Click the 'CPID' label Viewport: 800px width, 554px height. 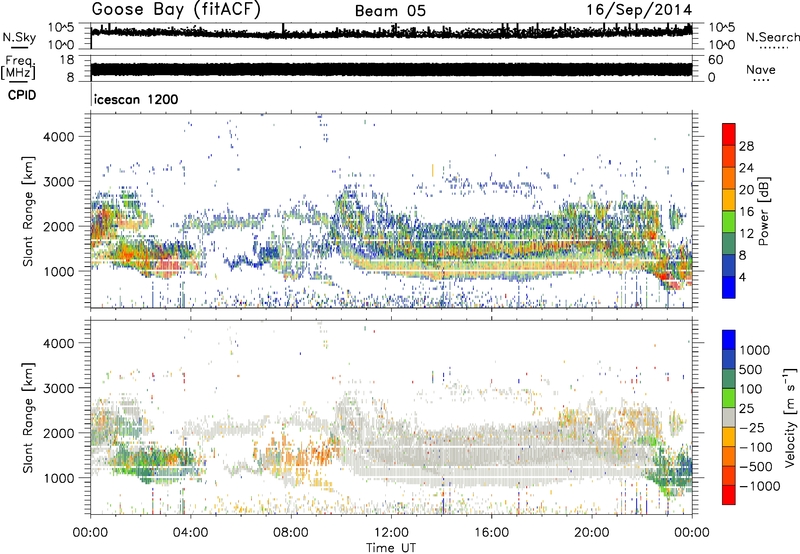21,95
